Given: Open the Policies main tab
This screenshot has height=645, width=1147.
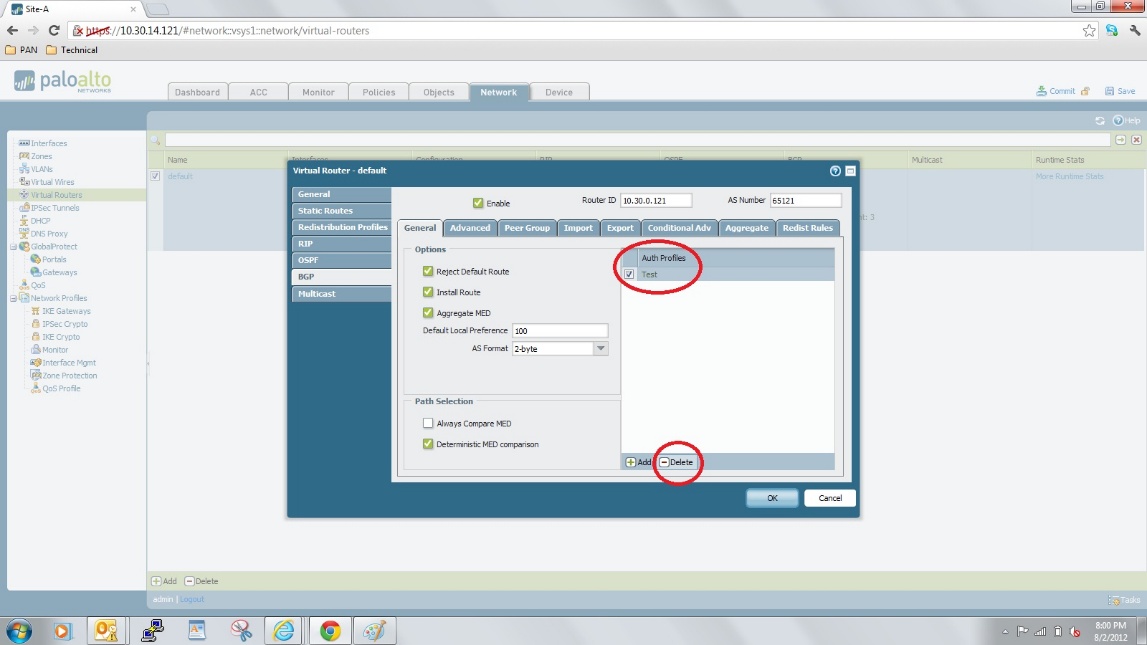Looking at the screenshot, I should pyautogui.click(x=378, y=92).
